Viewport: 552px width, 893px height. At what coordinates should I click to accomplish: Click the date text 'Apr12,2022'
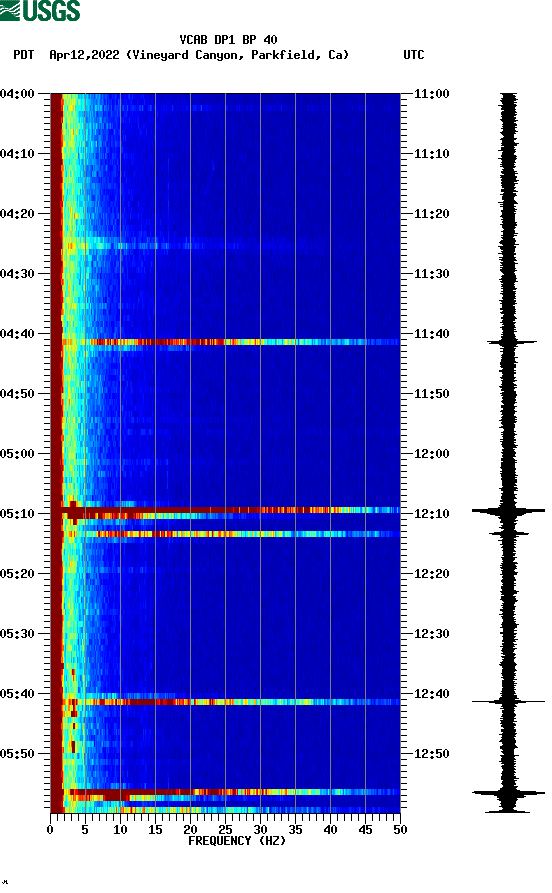tap(84, 55)
